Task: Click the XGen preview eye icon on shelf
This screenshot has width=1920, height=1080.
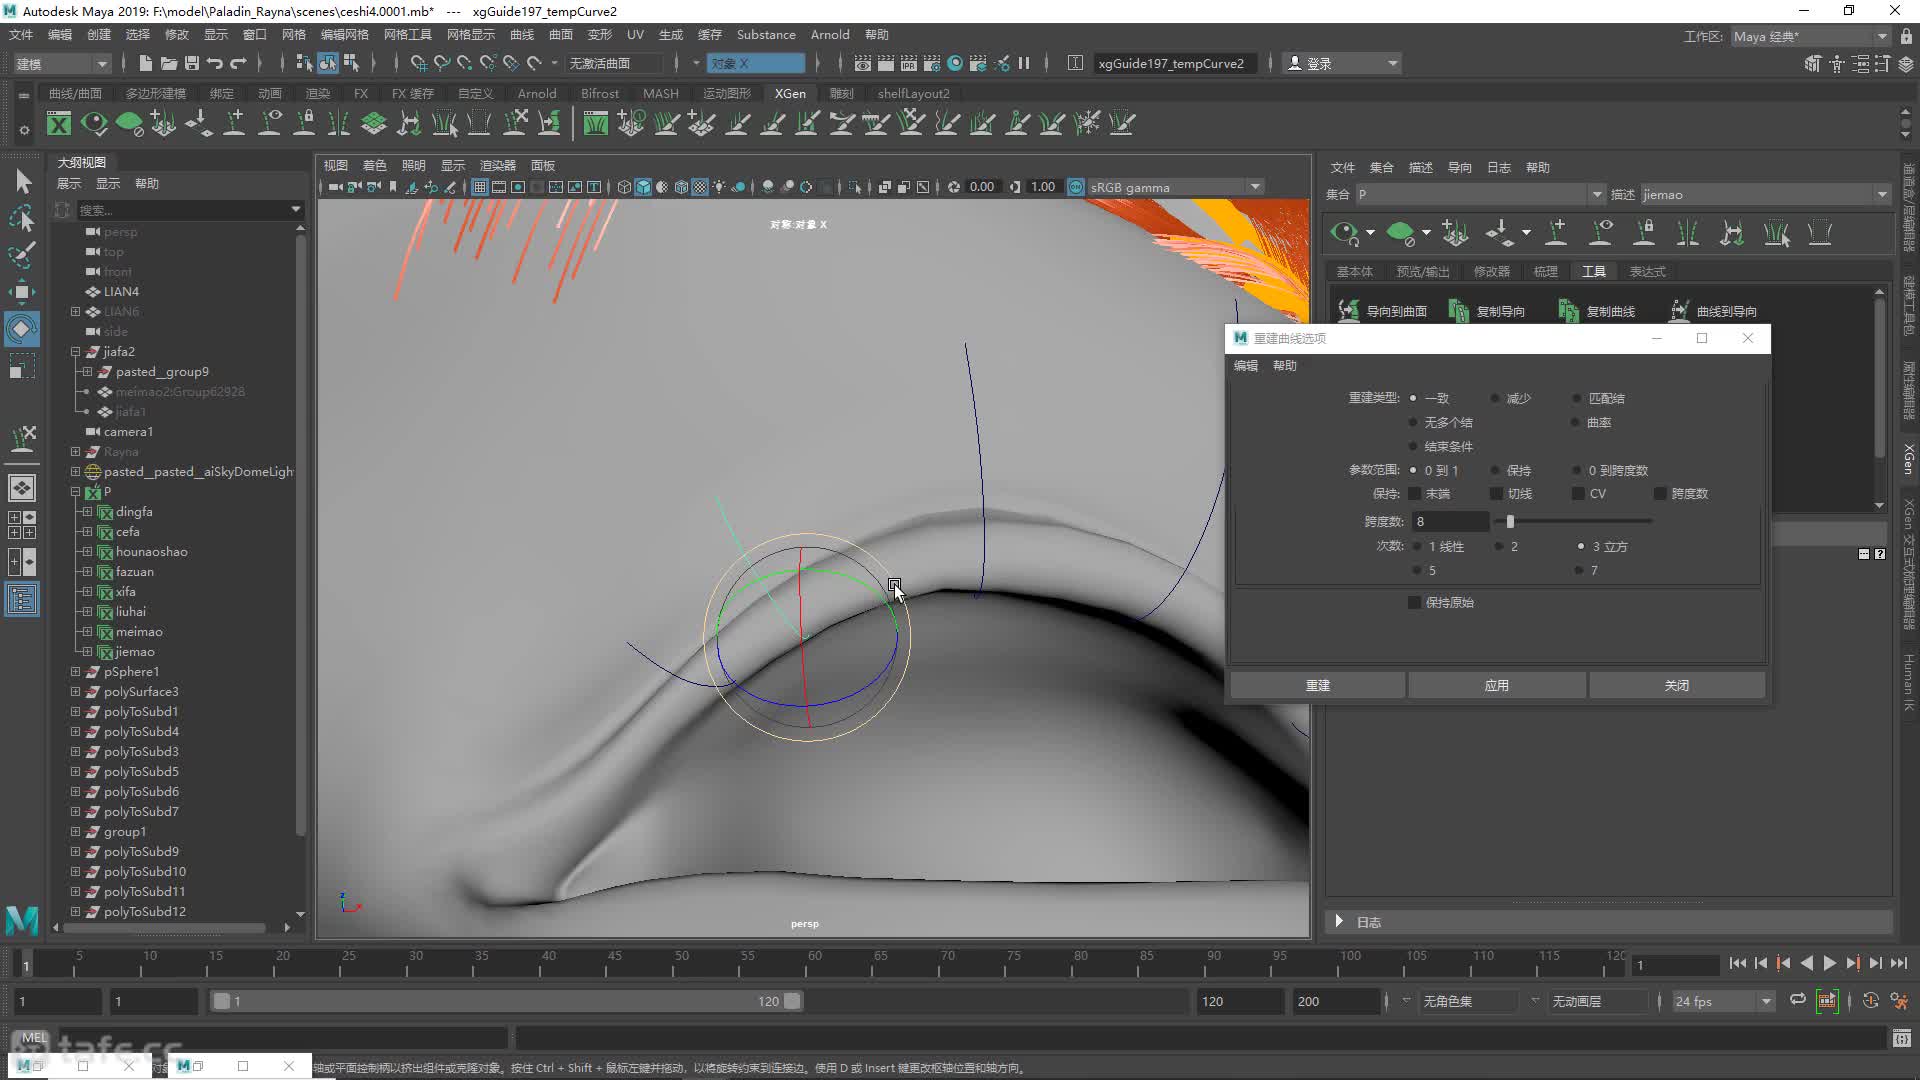Action: [94, 123]
